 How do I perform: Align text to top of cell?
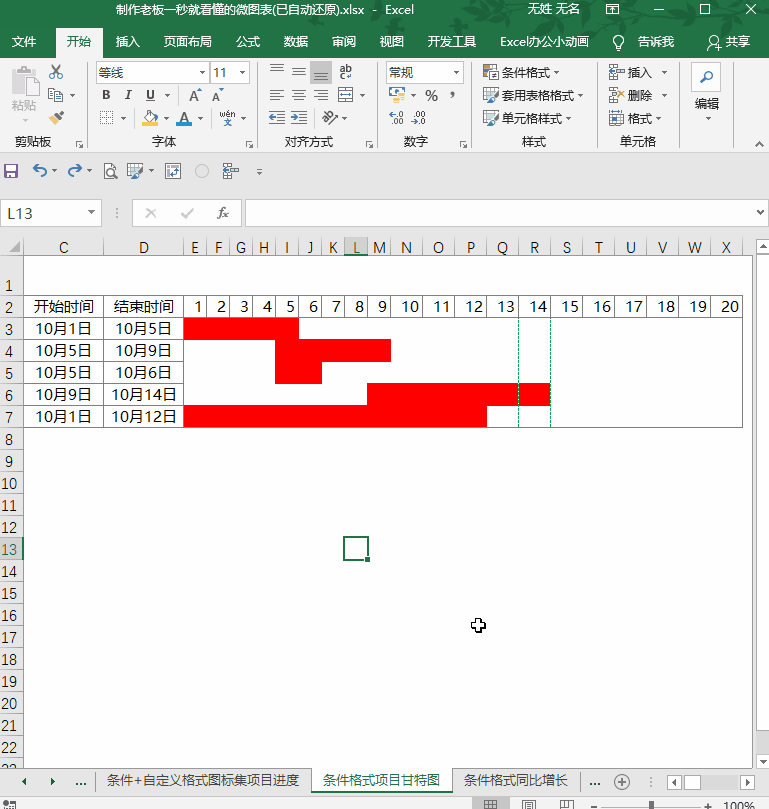point(277,72)
